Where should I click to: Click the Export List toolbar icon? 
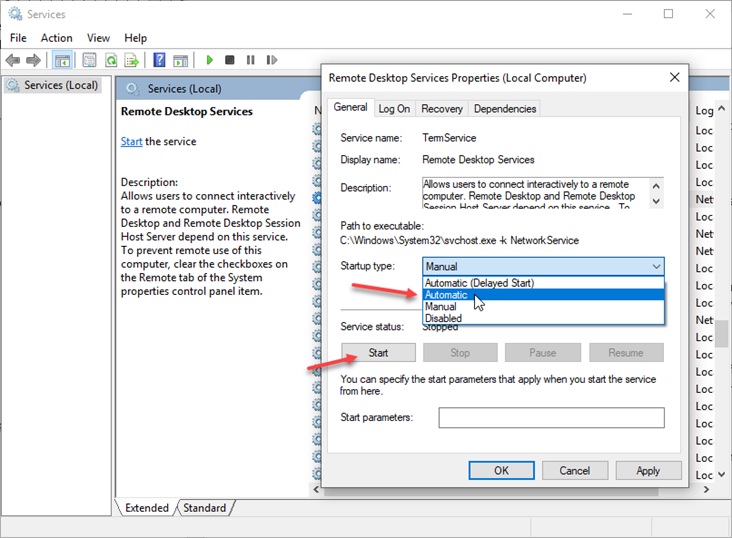click(129, 60)
